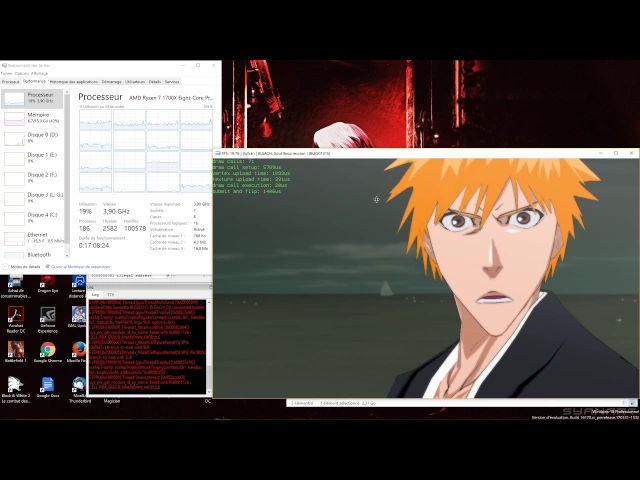Viewport: 640px width, 480px height.
Task: Open the Options menu in Task Manager
Action: 22,73
